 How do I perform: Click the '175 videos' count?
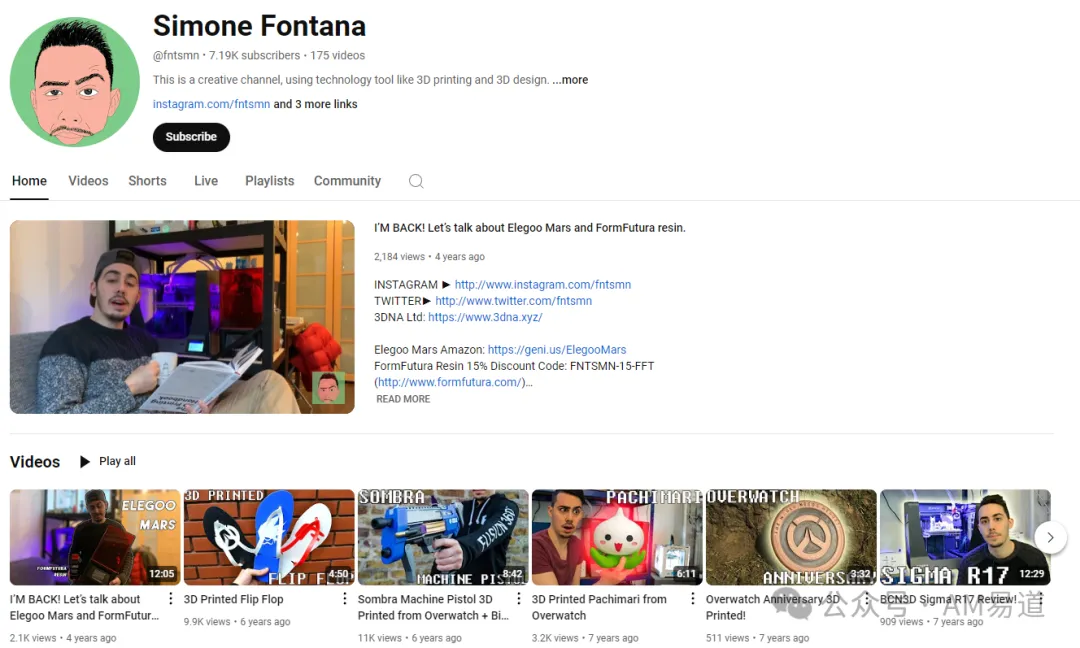tap(338, 55)
